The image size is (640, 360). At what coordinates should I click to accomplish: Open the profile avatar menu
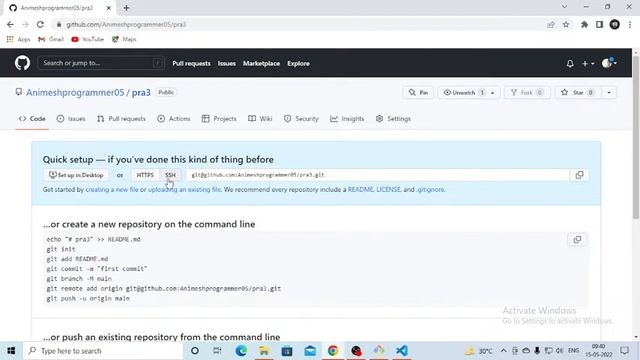tap(609, 63)
